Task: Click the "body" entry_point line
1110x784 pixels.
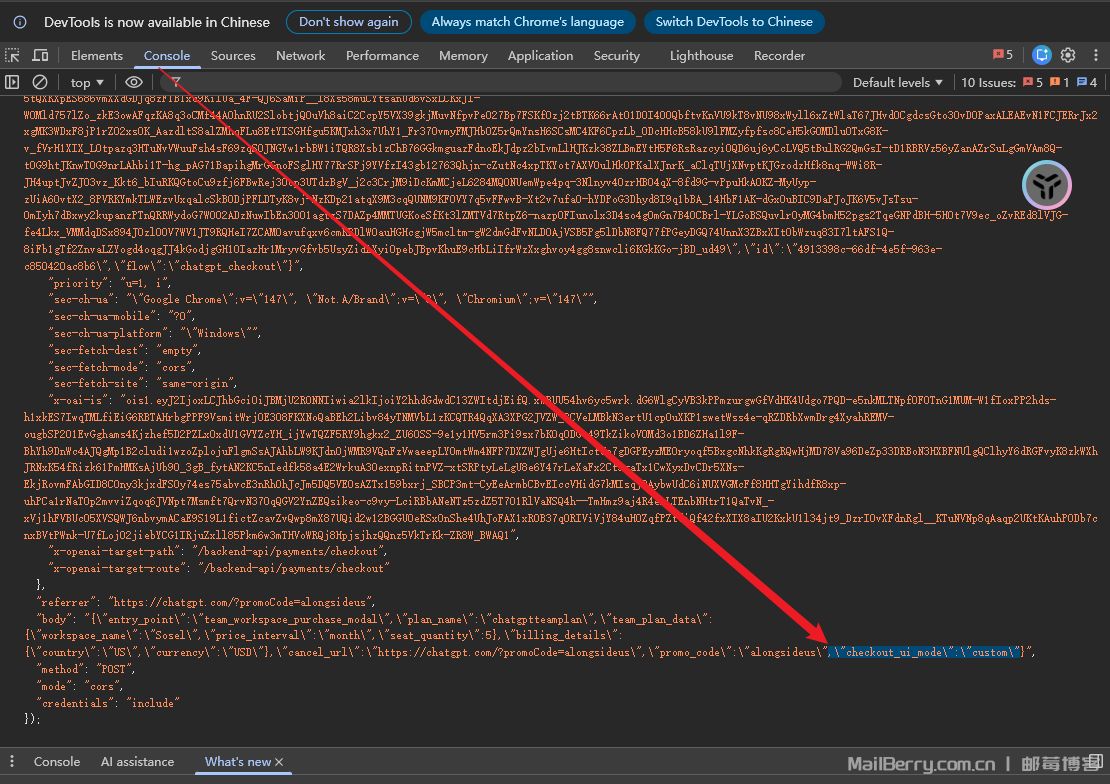Action: [375, 619]
